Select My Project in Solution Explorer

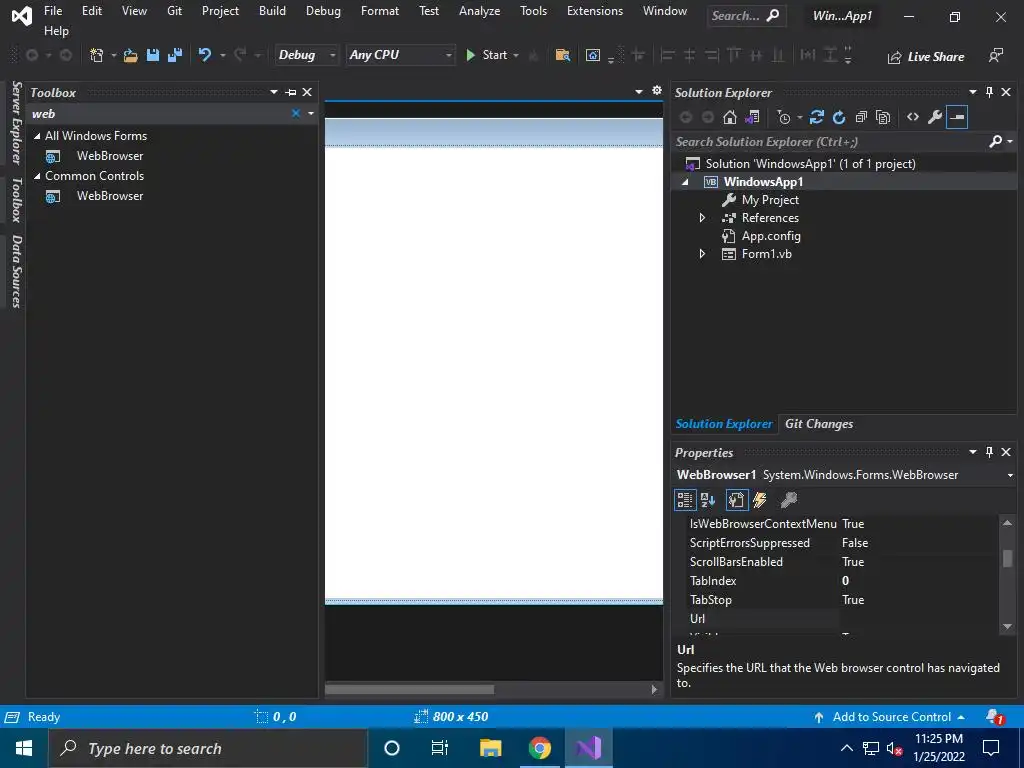[770, 200]
